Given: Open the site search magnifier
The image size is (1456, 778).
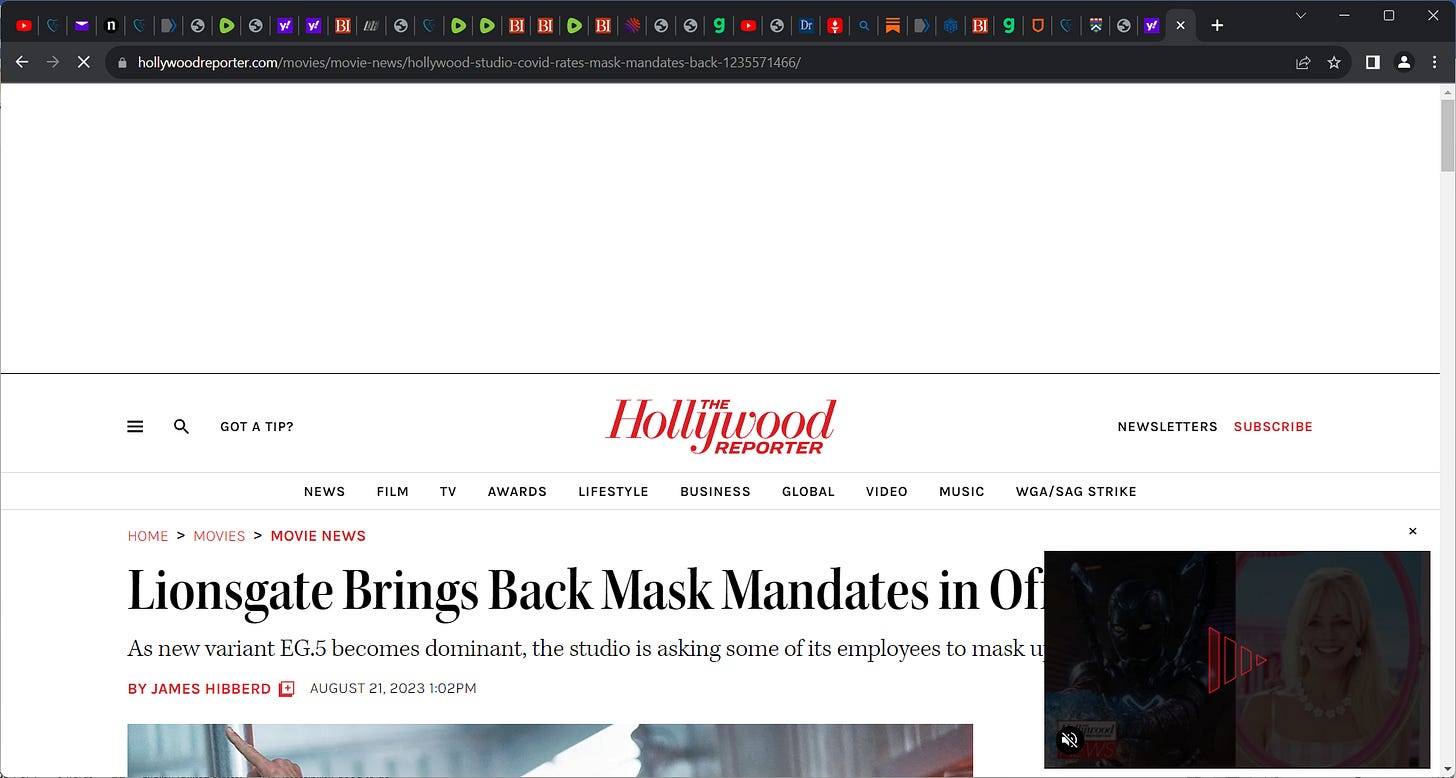Looking at the screenshot, I should click(x=181, y=426).
